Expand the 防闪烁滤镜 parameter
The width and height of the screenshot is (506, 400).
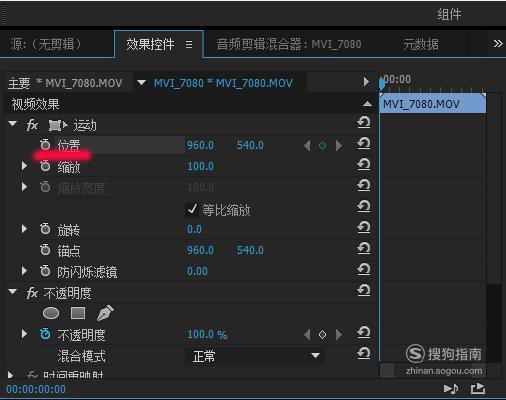coord(24,271)
